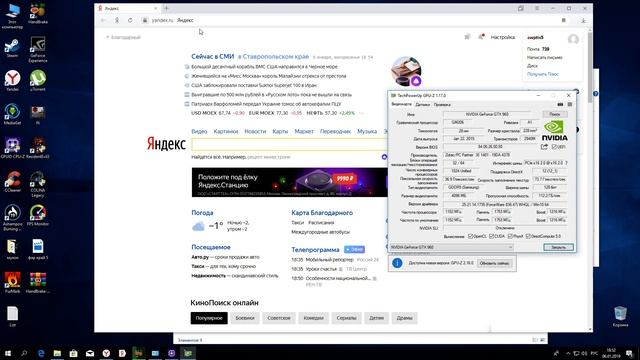This screenshot has width=640, height=360.
Task: Open the 'Видео' Yandex service link
Action: pyautogui.click(x=199, y=131)
